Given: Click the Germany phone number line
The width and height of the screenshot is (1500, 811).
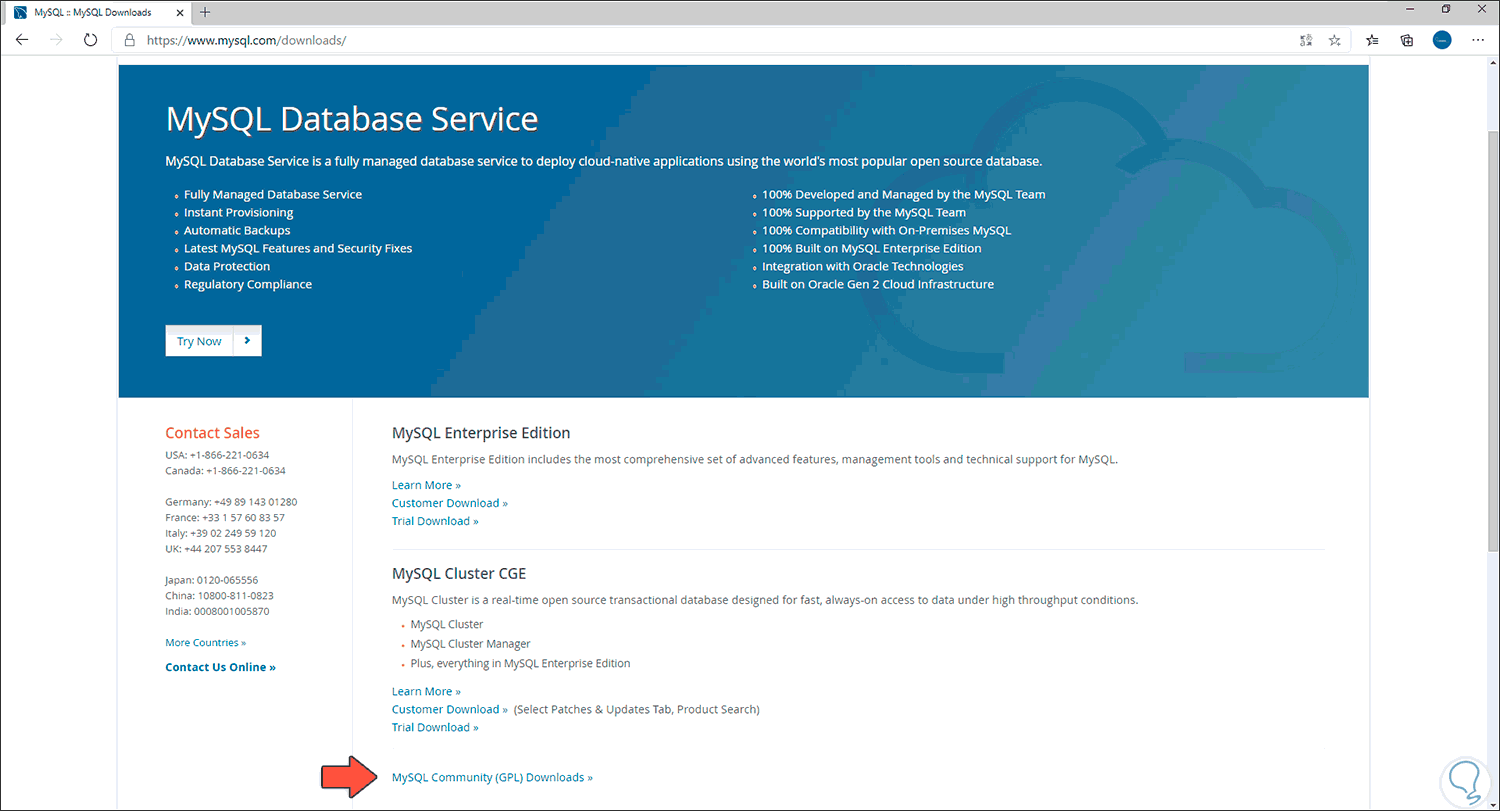Looking at the screenshot, I should pyautogui.click(x=231, y=502).
